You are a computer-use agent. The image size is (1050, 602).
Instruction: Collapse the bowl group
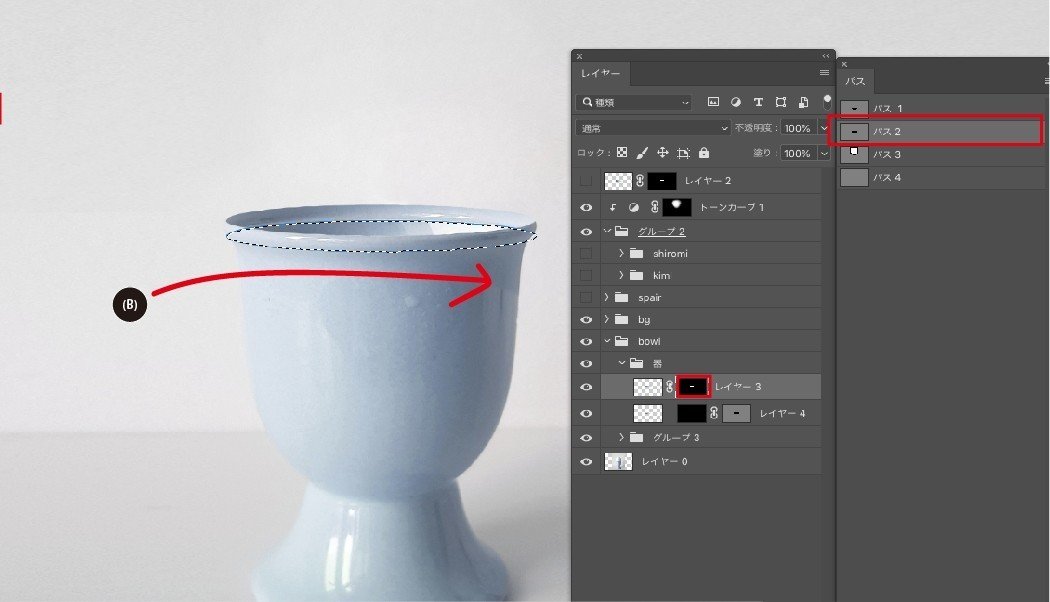pos(607,341)
